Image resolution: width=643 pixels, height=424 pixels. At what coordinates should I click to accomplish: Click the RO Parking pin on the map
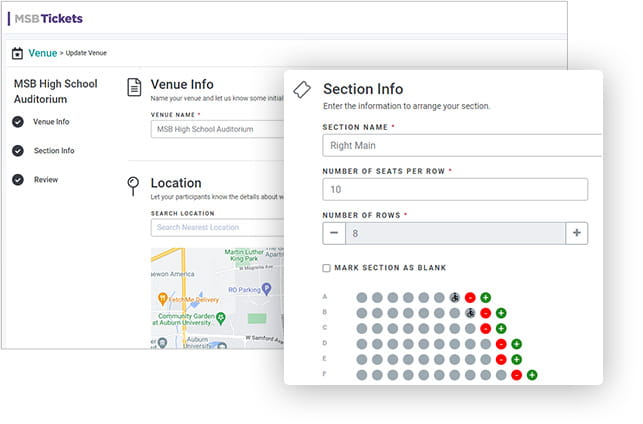pos(267,289)
